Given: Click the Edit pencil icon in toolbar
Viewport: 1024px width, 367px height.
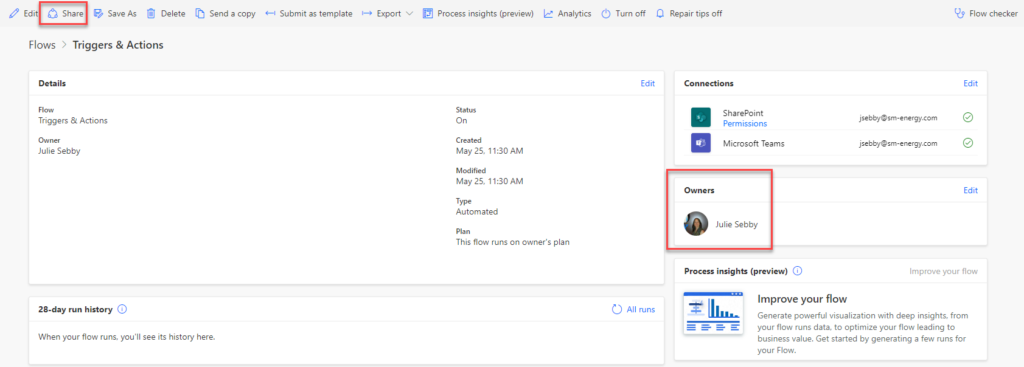Looking at the screenshot, I should point(14,13).
